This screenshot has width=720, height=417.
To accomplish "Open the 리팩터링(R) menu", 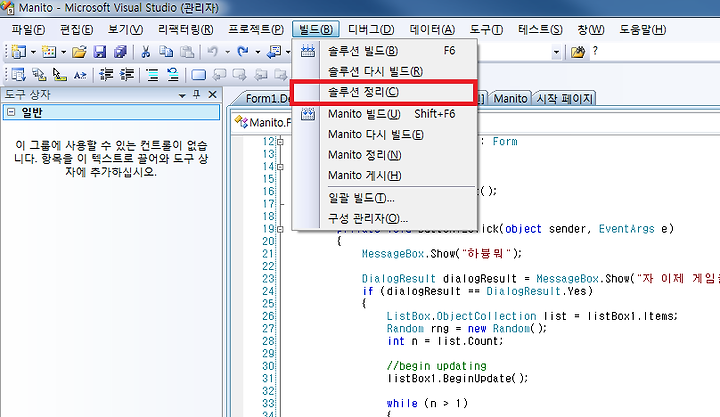I will (x=186, y=30).
